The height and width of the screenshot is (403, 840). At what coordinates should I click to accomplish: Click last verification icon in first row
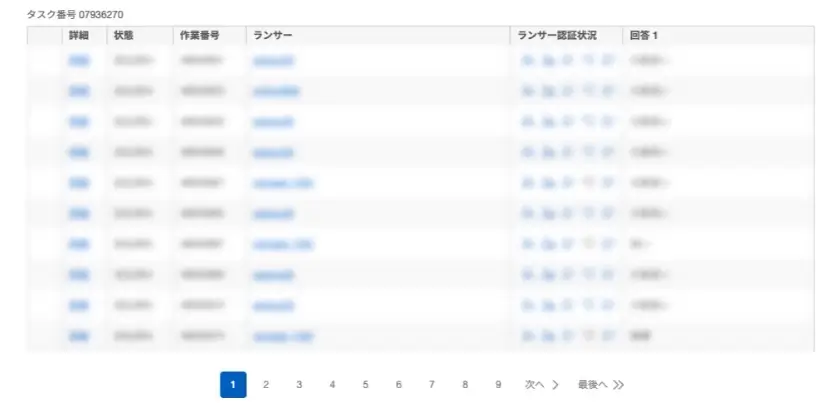(608, 61)
